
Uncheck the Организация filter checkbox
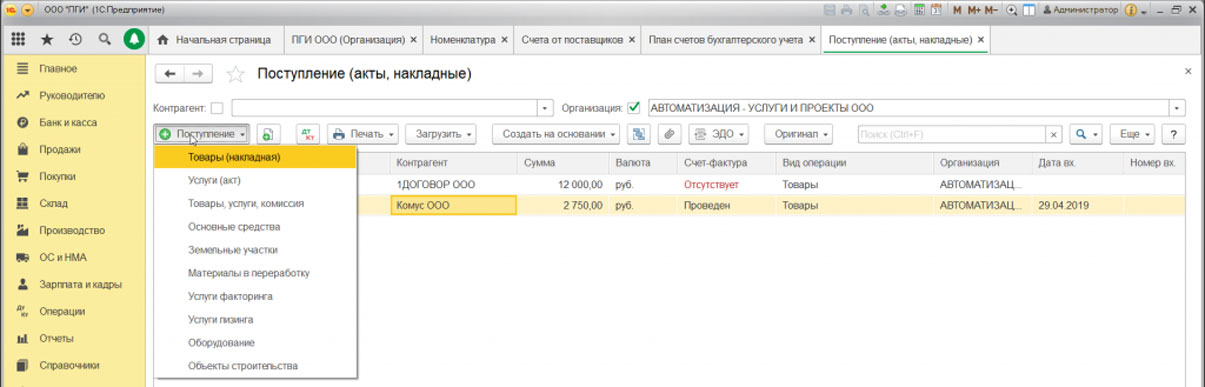tap(633, 108)
